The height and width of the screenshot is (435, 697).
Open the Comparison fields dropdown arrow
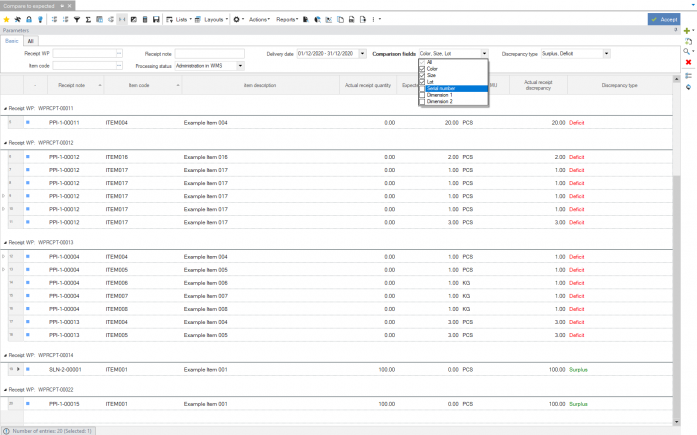click(x=485, y=54)
